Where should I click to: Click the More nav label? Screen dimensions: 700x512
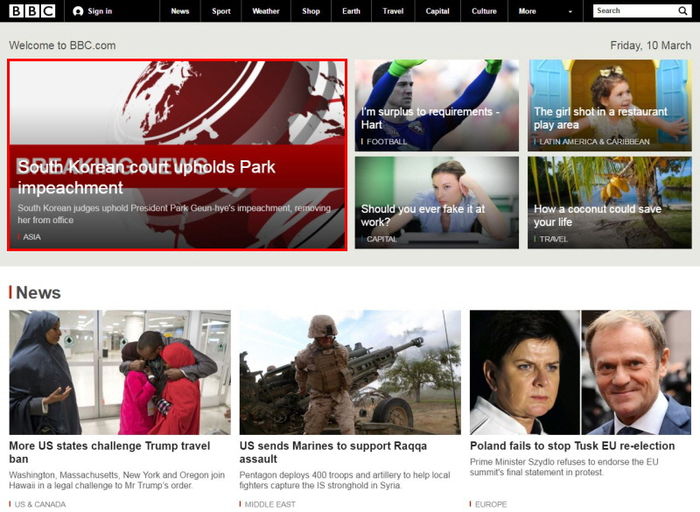[x=527, y=11]
